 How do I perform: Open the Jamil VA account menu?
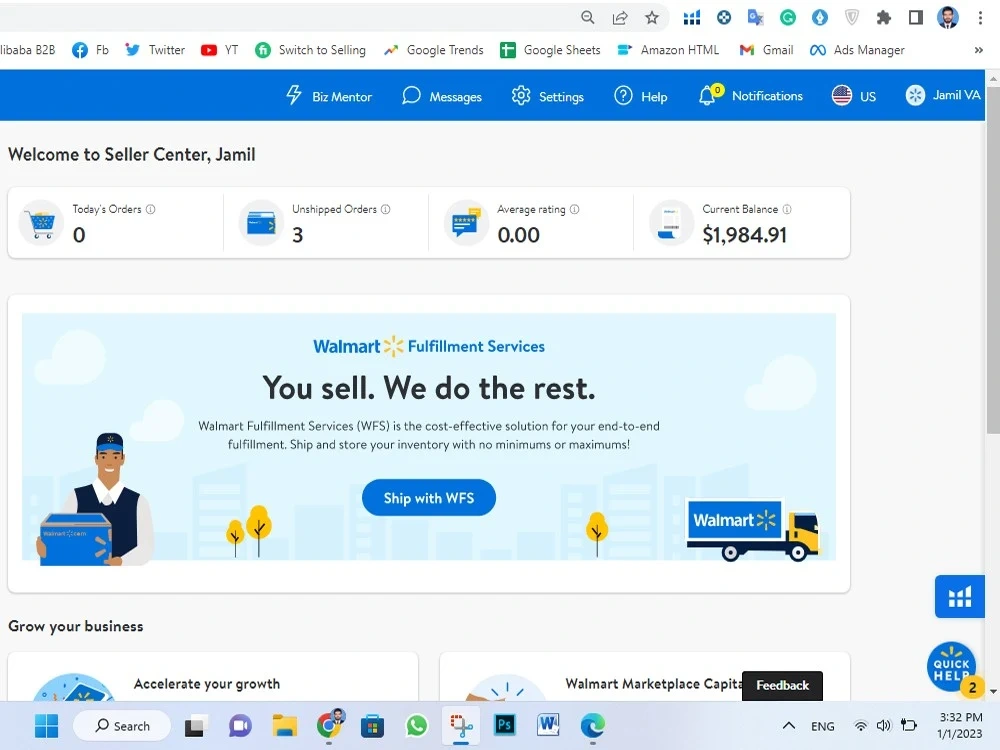[x=943, y=96]
